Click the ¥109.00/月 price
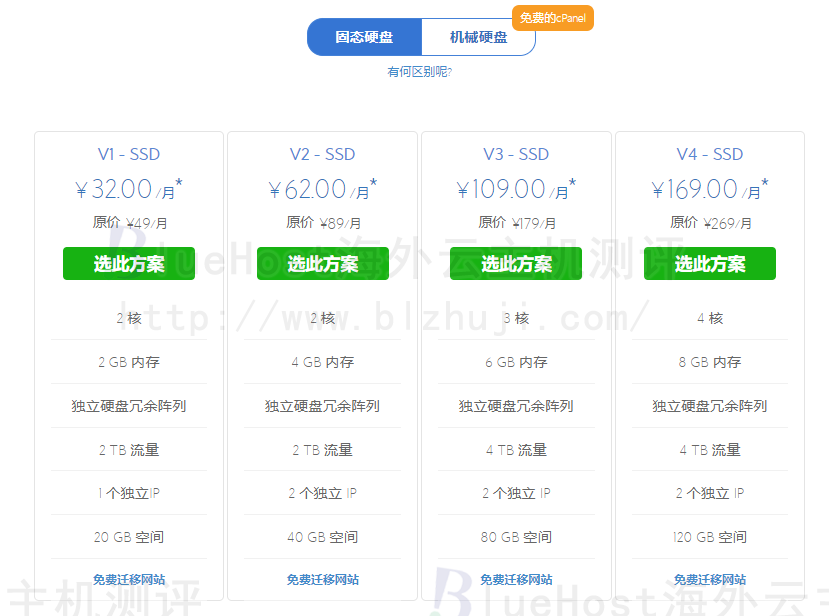Viewport: 829px width, 616px height. [x=516, y=189]
